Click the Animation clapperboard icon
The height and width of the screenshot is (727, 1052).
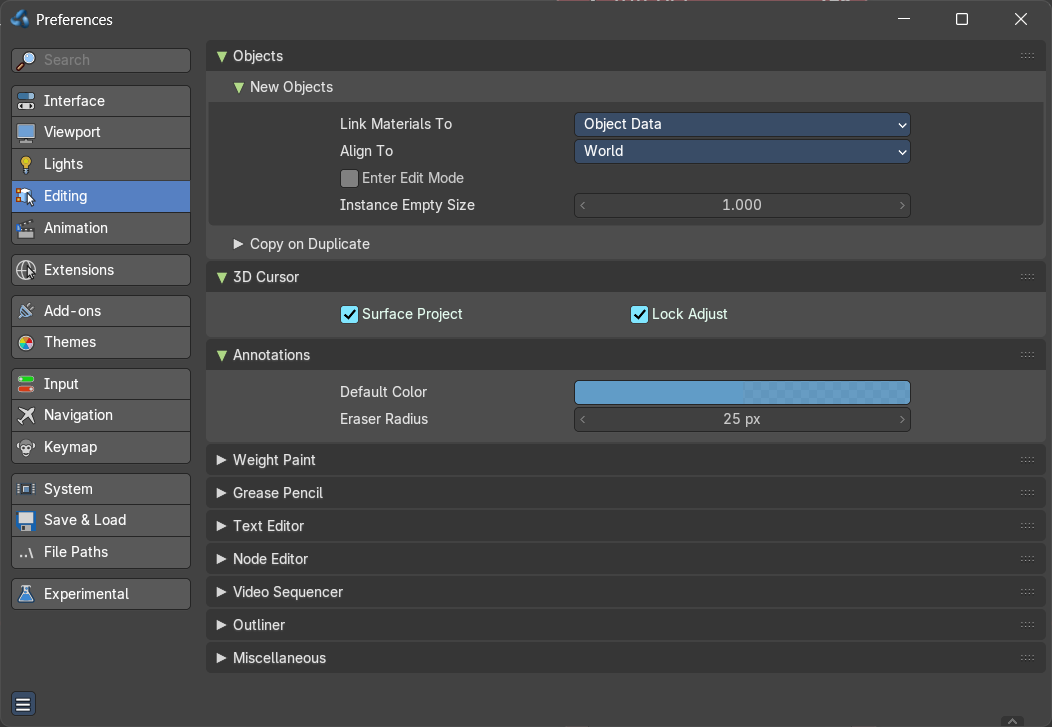pyautogui.click(x=26, y=229)
